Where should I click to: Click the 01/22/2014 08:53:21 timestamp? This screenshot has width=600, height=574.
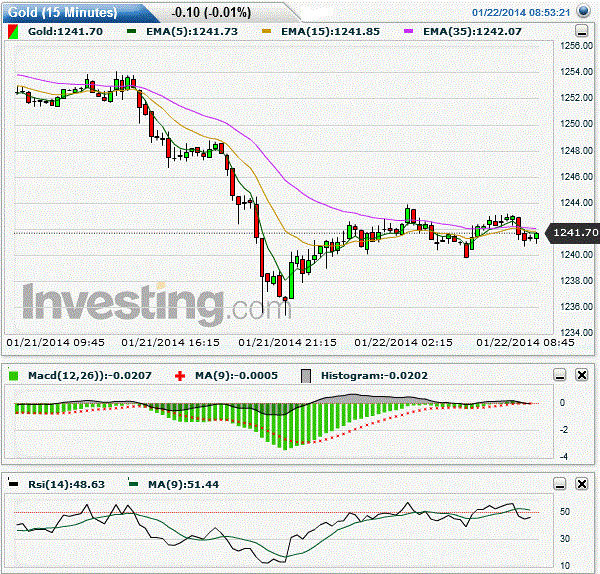[521, 12]
